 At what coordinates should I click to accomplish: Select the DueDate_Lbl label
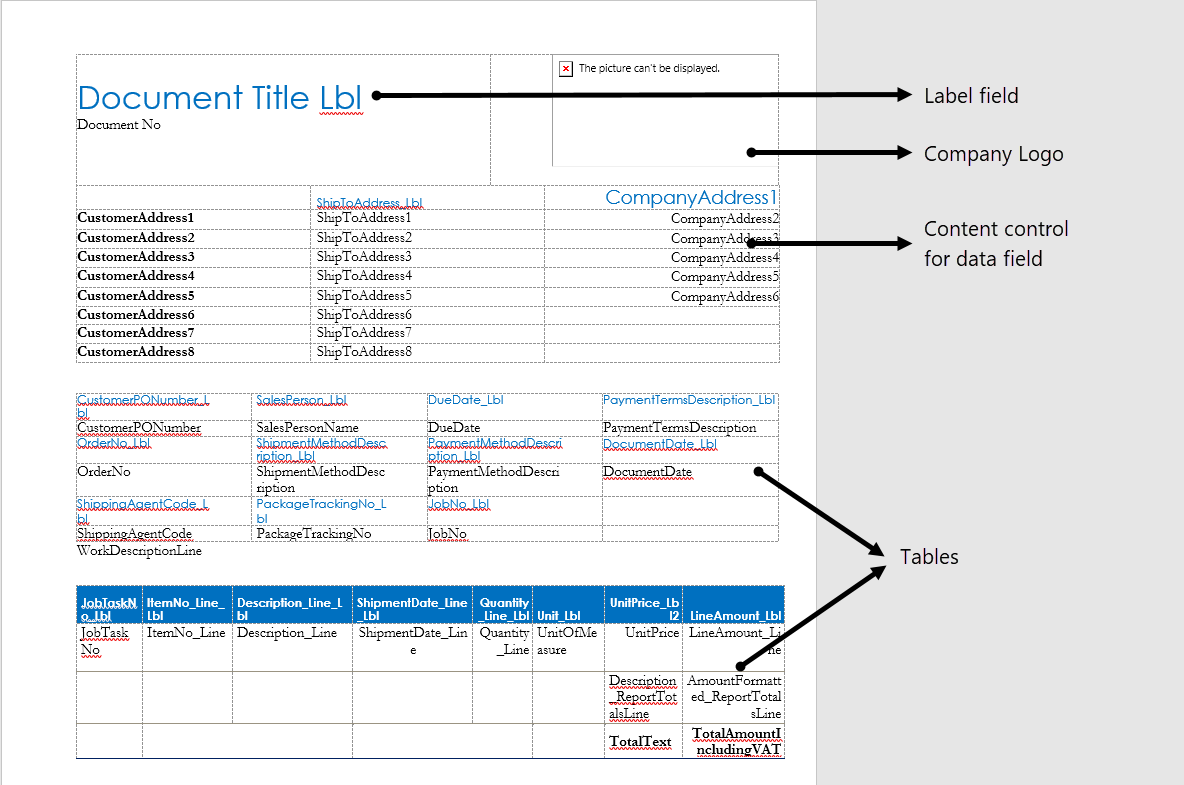click(464, 399)
